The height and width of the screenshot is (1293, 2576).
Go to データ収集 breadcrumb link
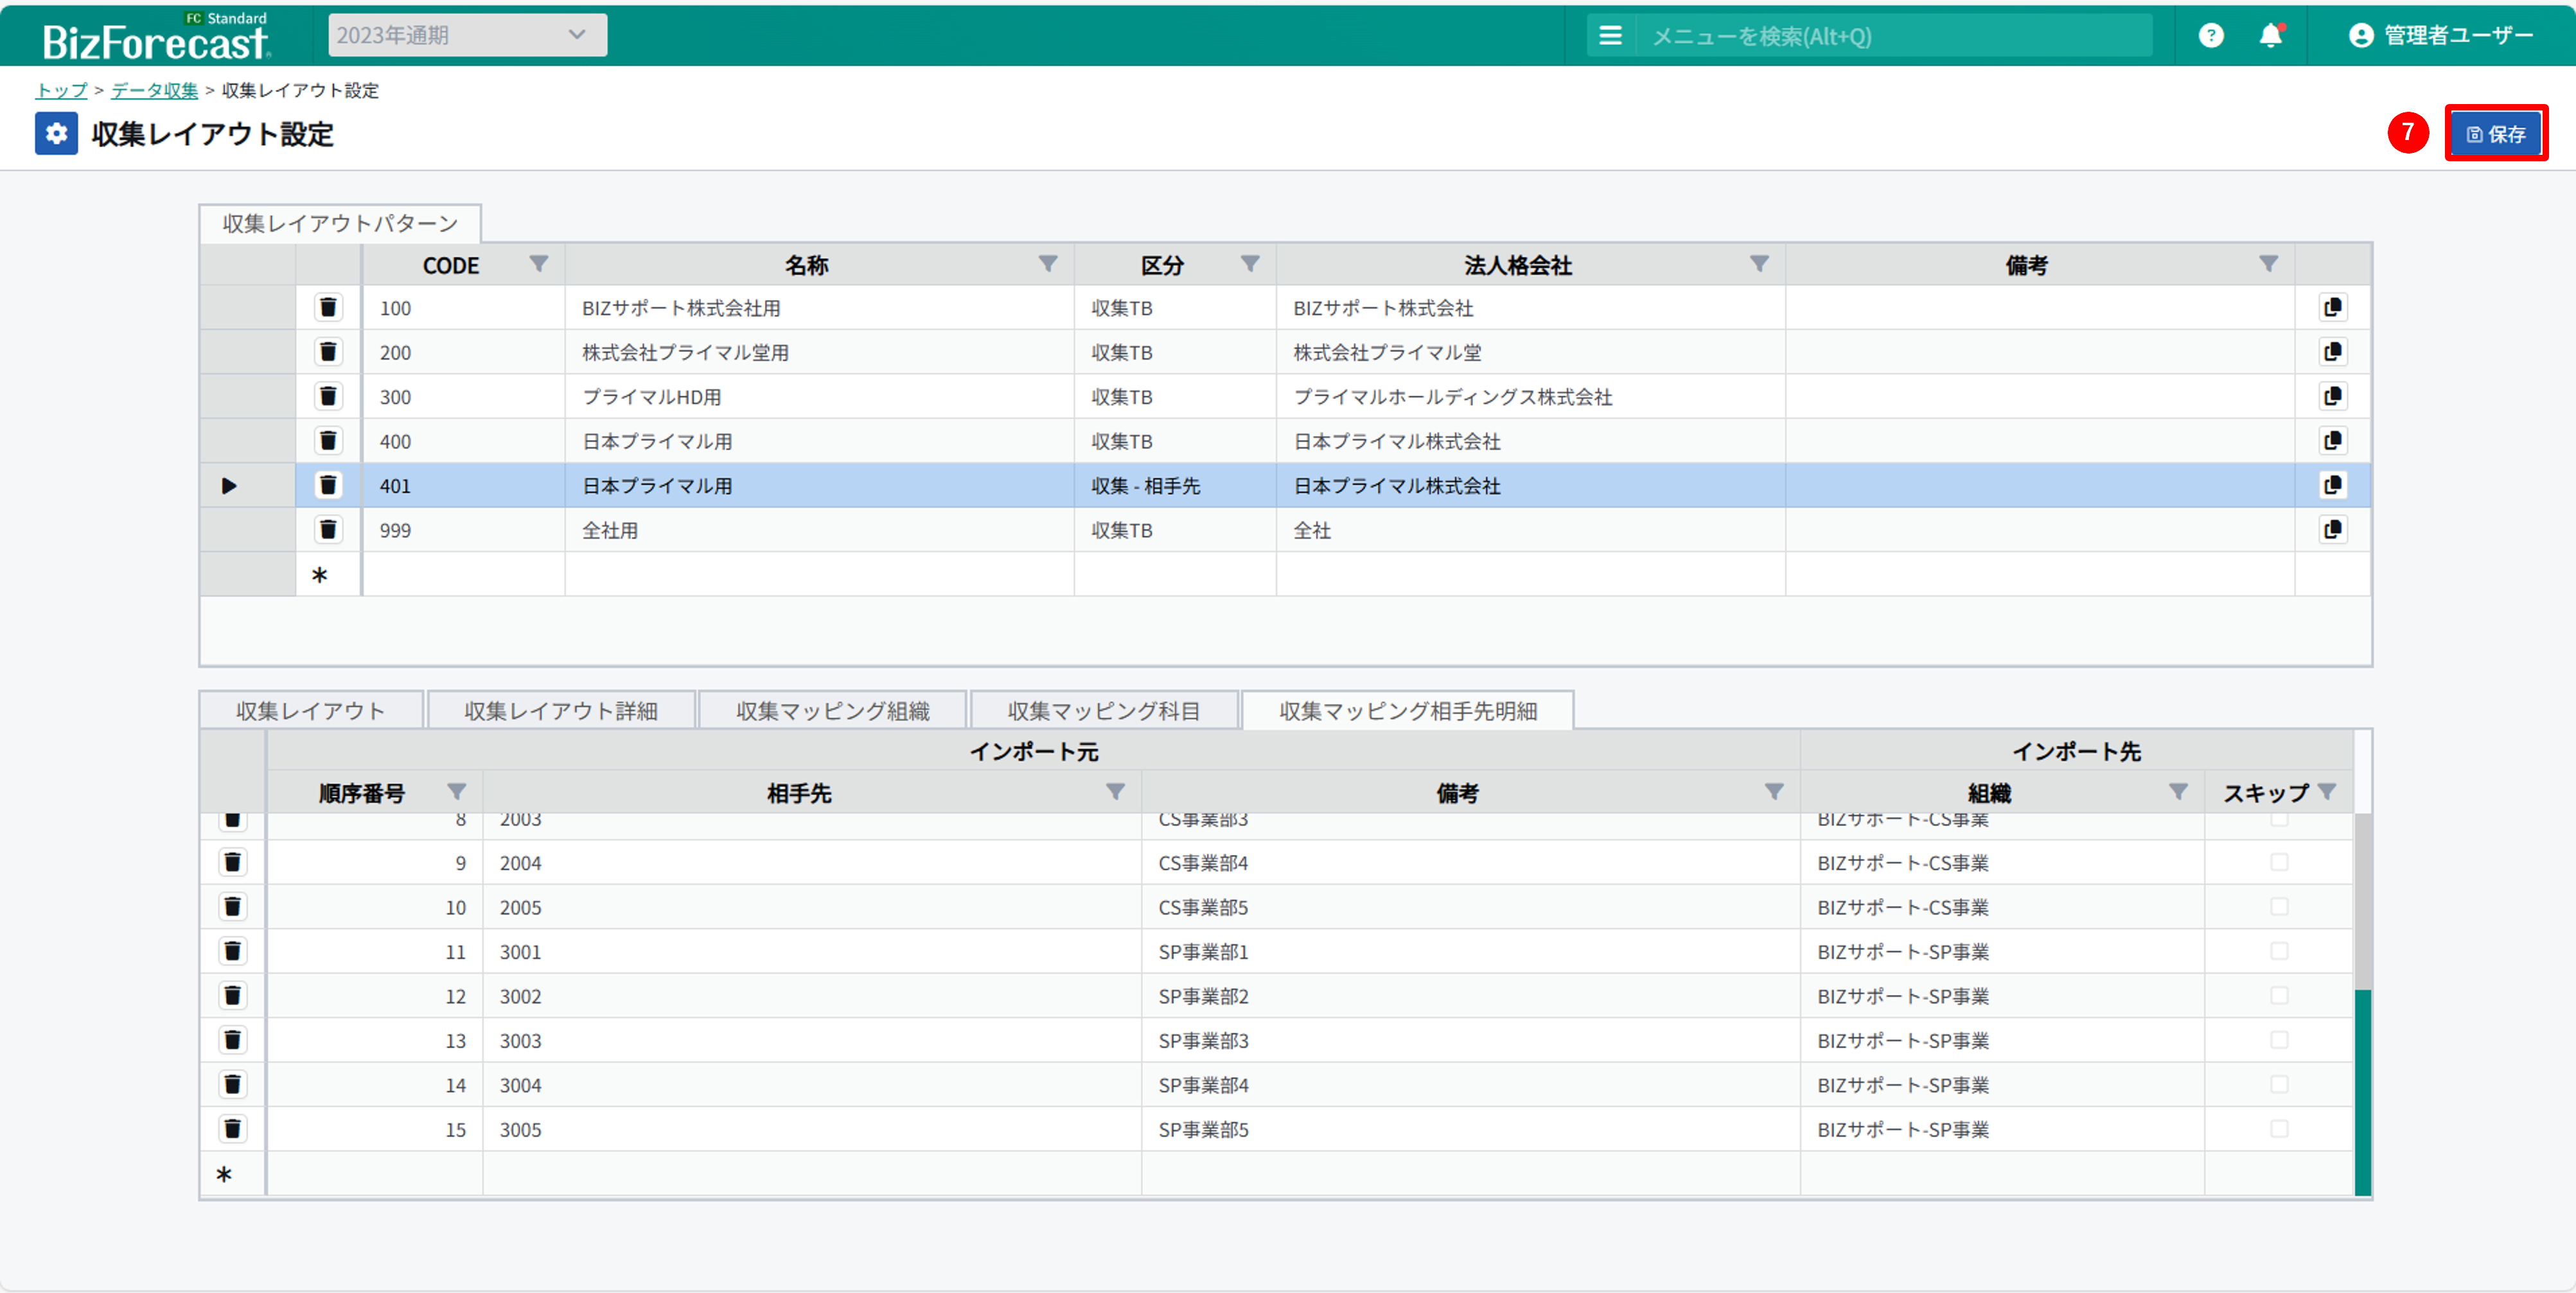154,90
